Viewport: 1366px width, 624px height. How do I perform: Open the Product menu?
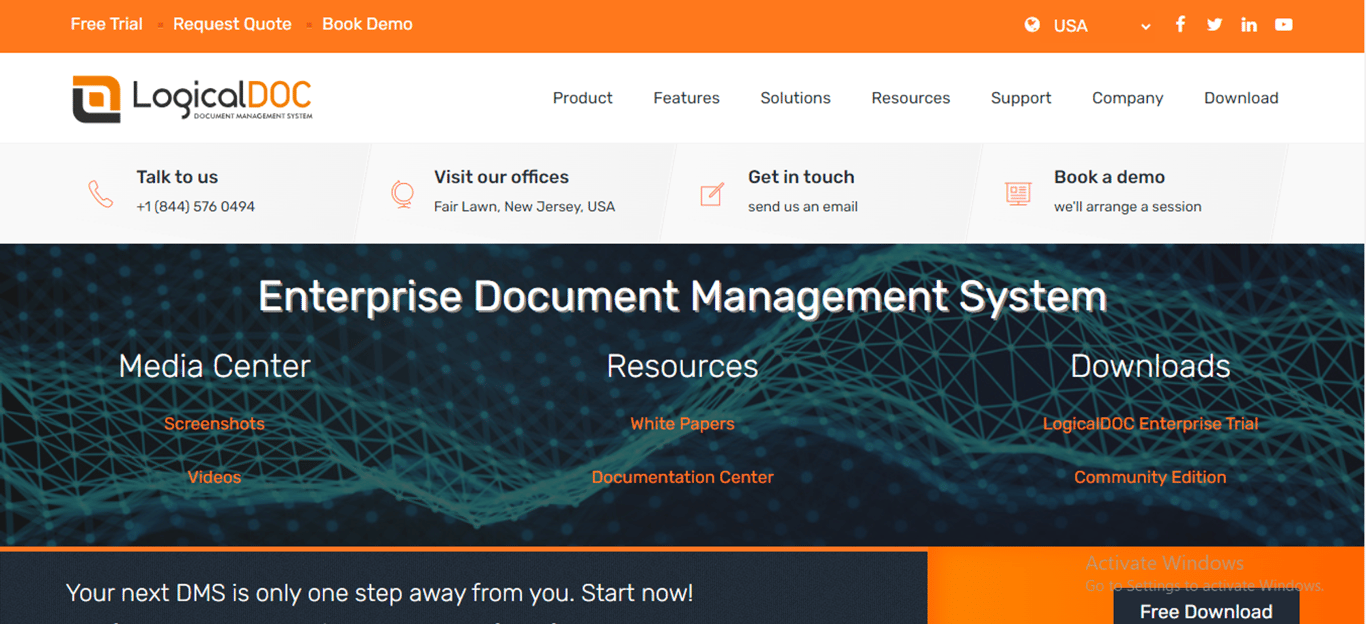[582, 98]
